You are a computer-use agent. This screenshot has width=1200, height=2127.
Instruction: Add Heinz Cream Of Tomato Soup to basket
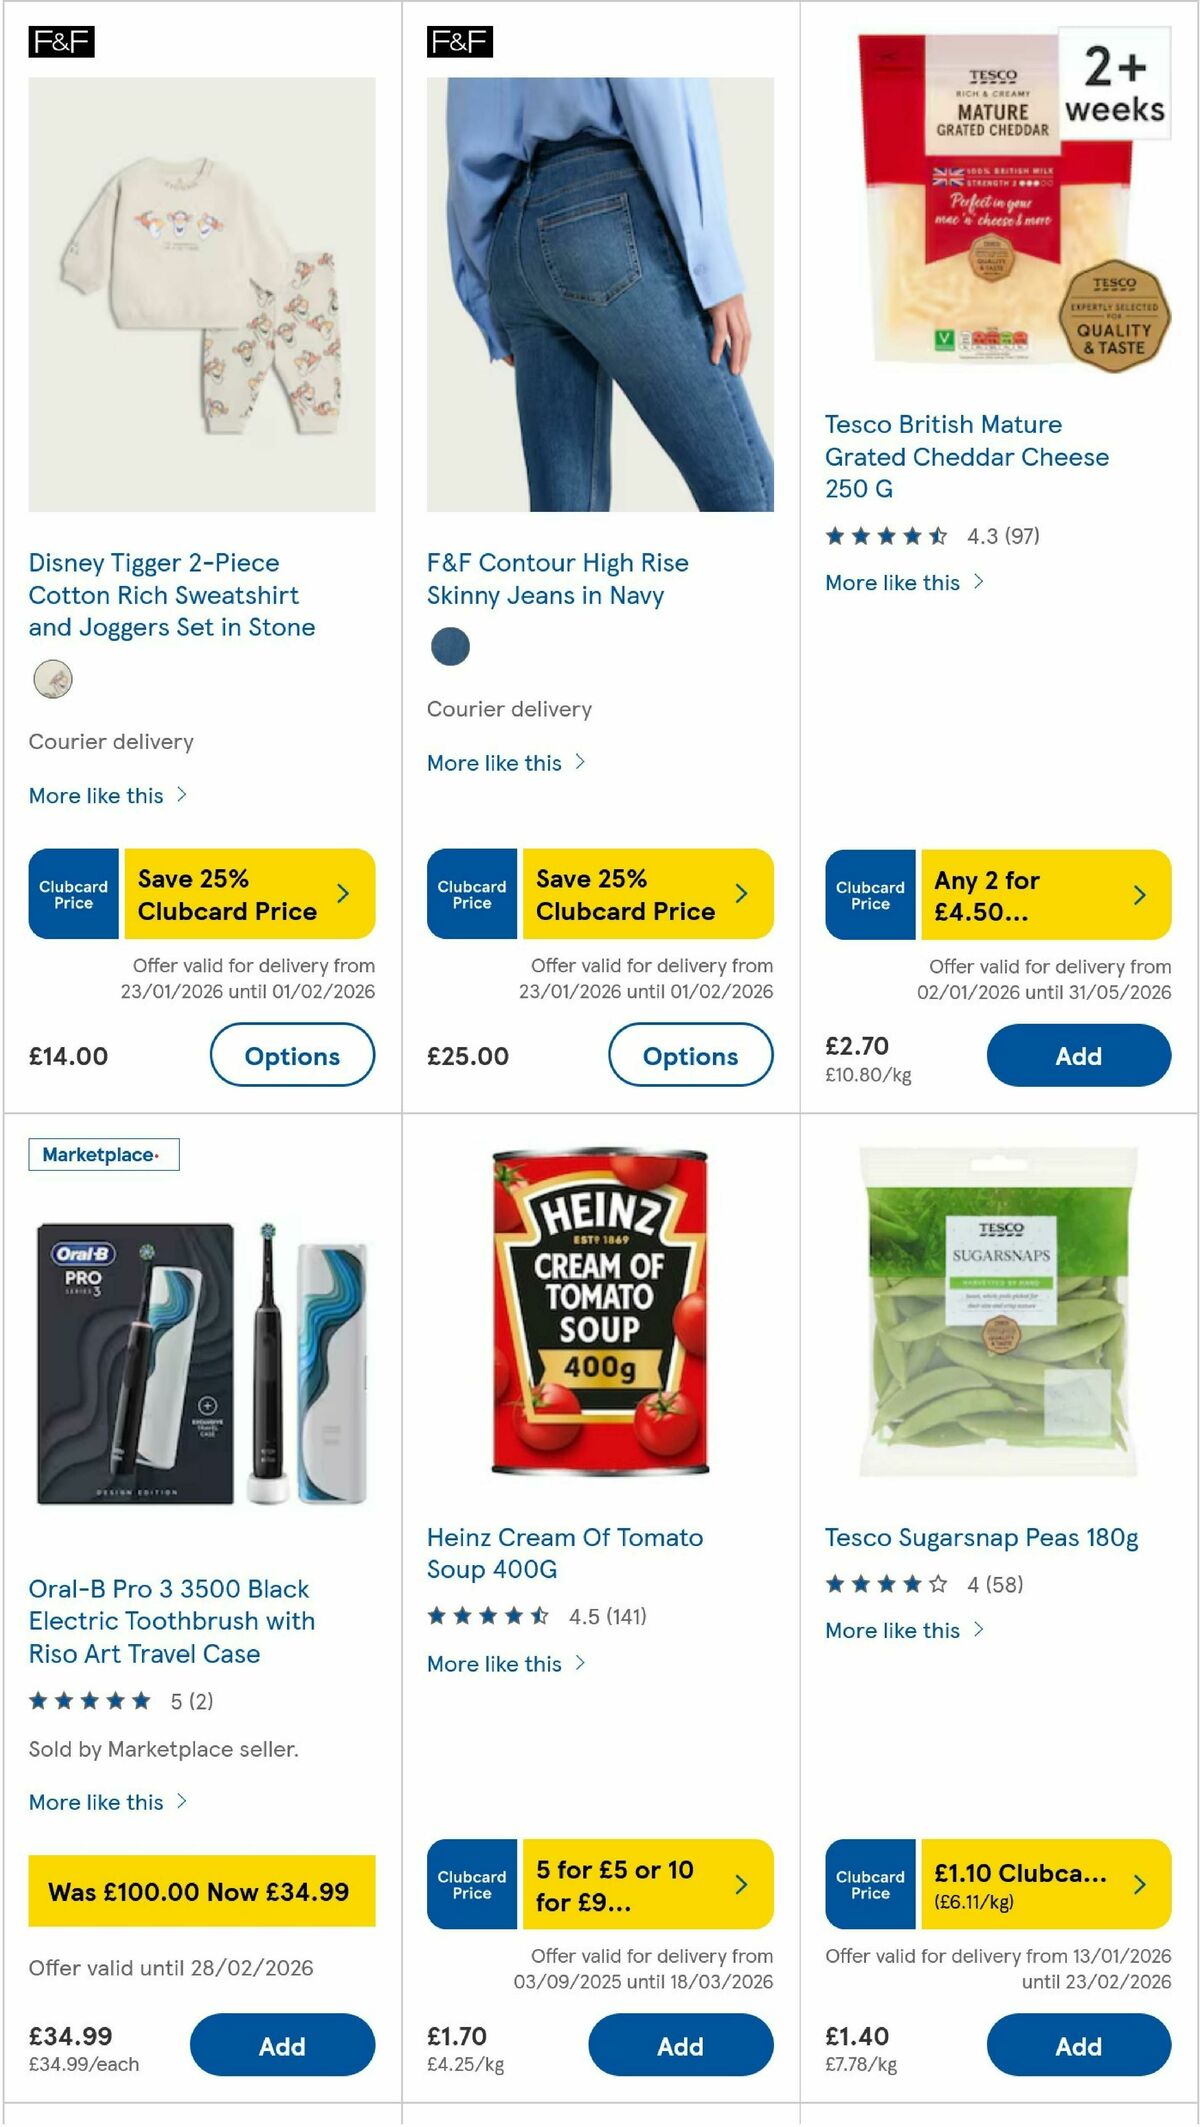click(x=680, y=2046)
